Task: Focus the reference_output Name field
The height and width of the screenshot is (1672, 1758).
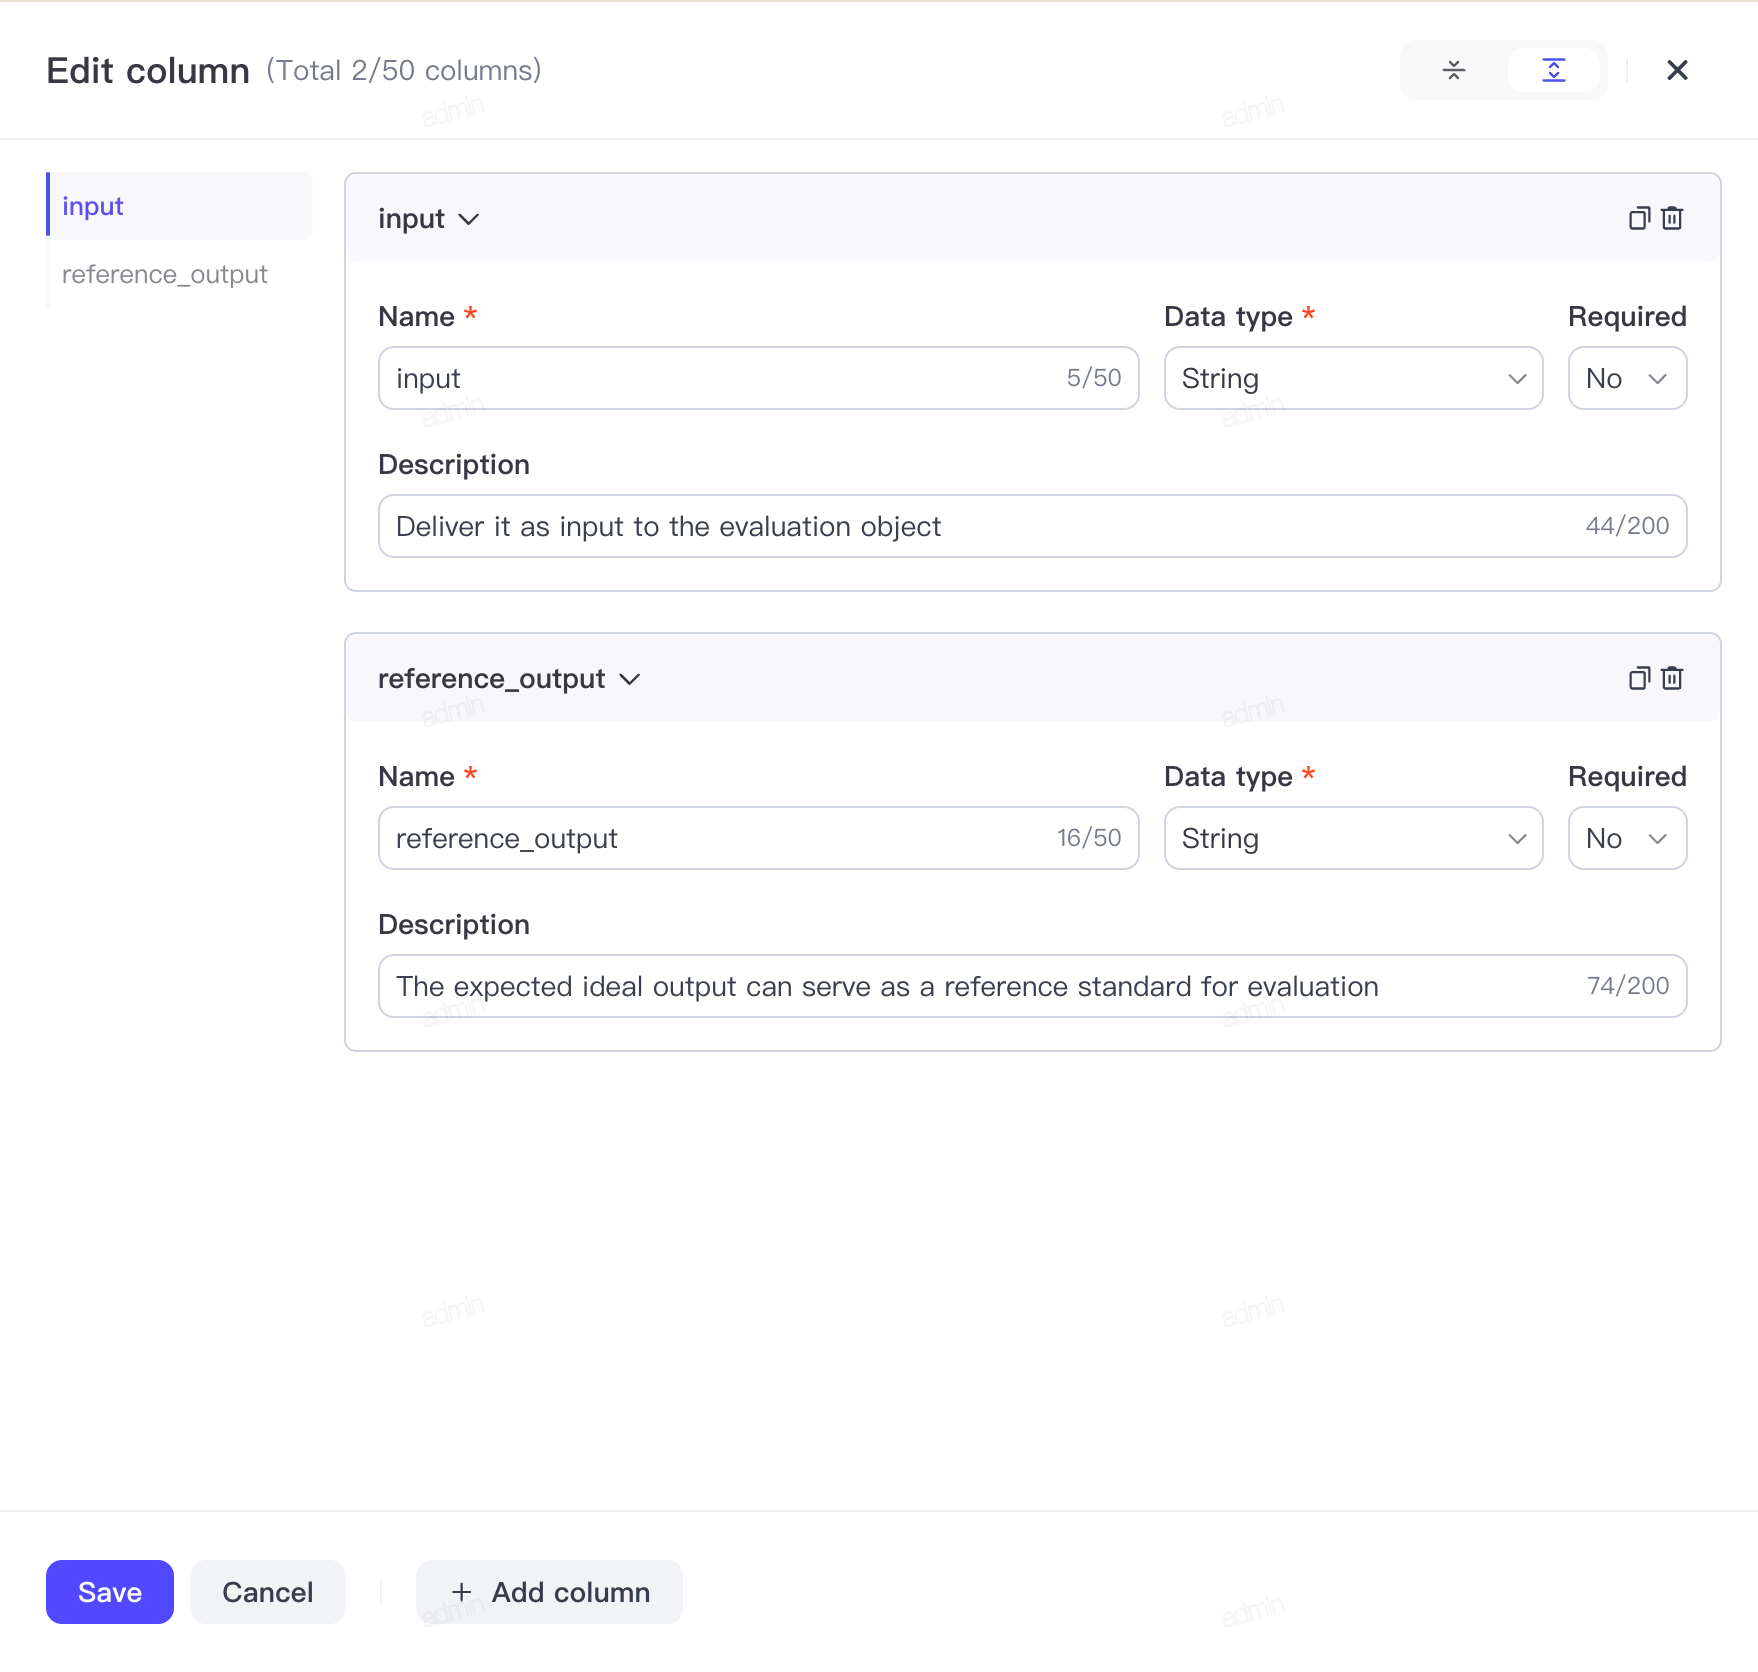Action: tap(758, 838)
